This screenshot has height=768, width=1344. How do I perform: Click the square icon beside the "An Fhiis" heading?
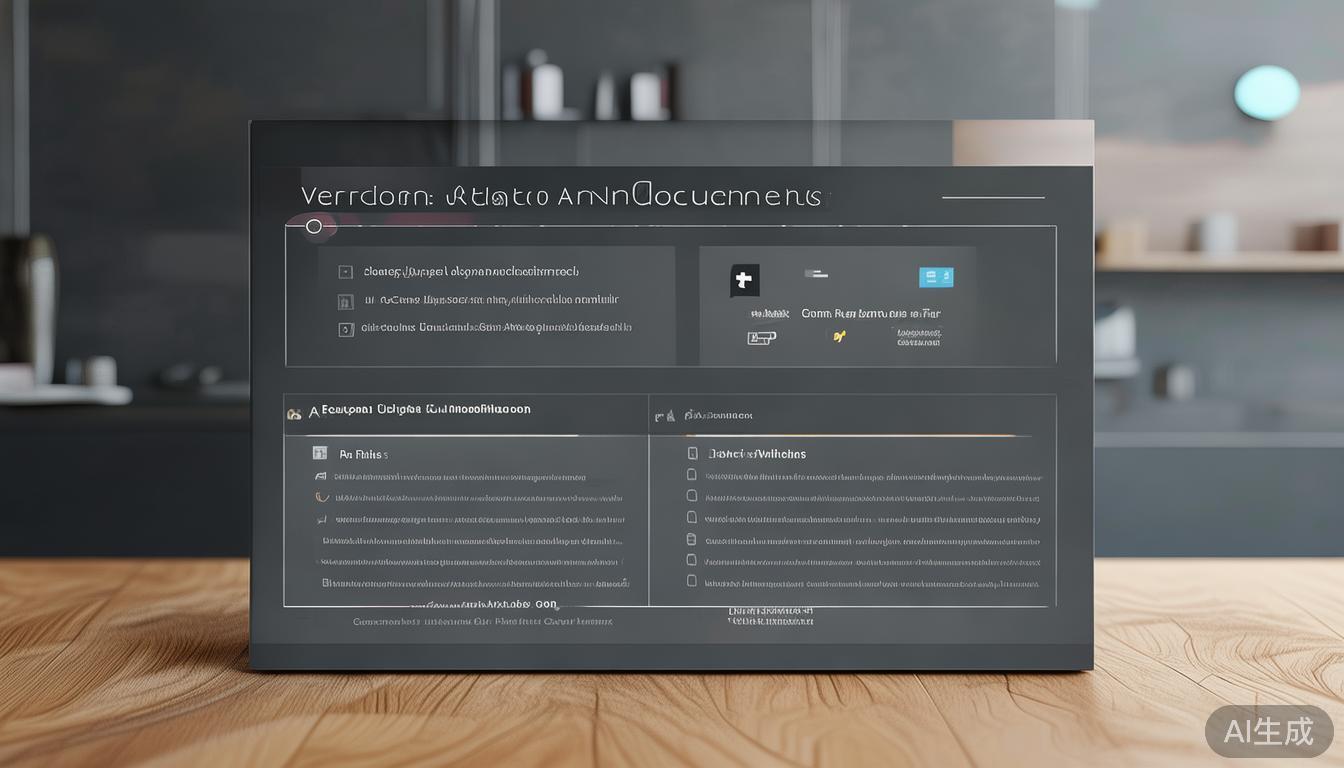click(320, 453)
